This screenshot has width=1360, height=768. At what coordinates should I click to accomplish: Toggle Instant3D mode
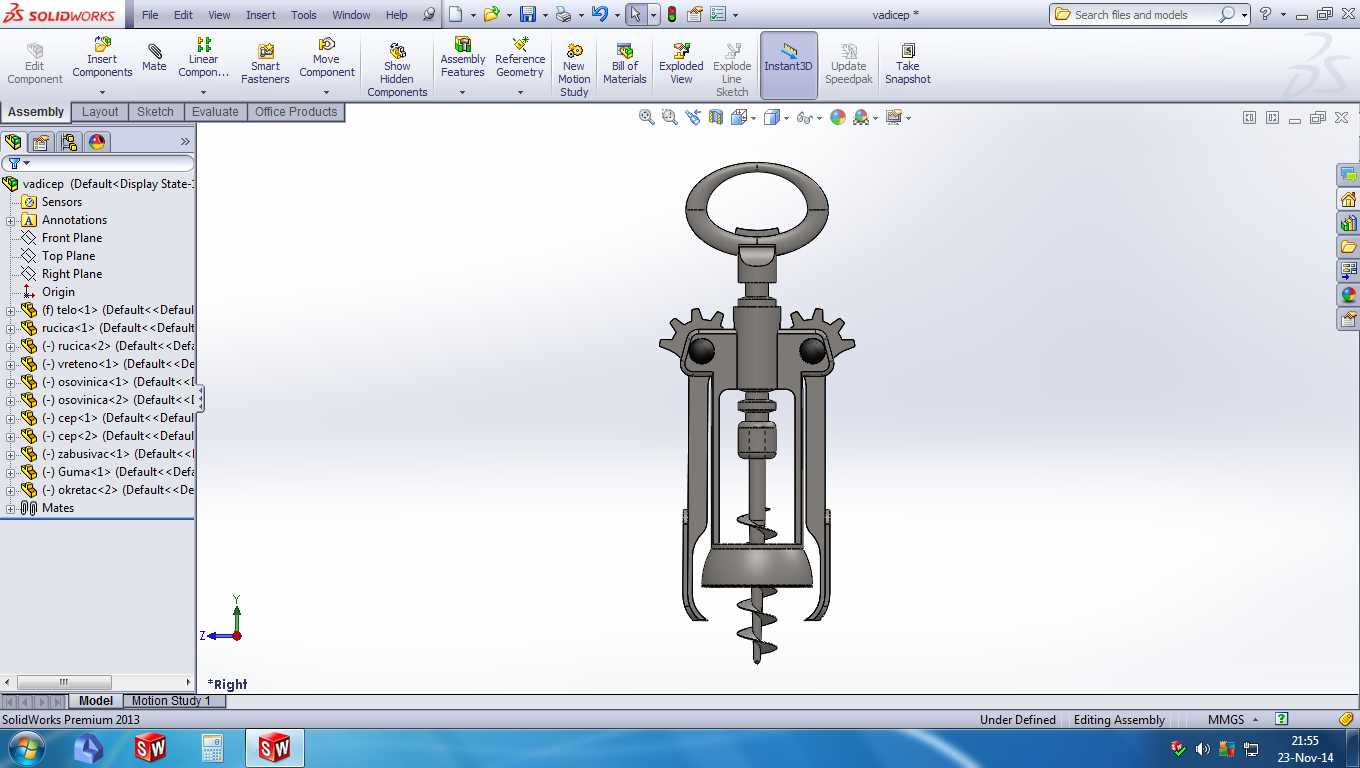[x=789, y=65]
